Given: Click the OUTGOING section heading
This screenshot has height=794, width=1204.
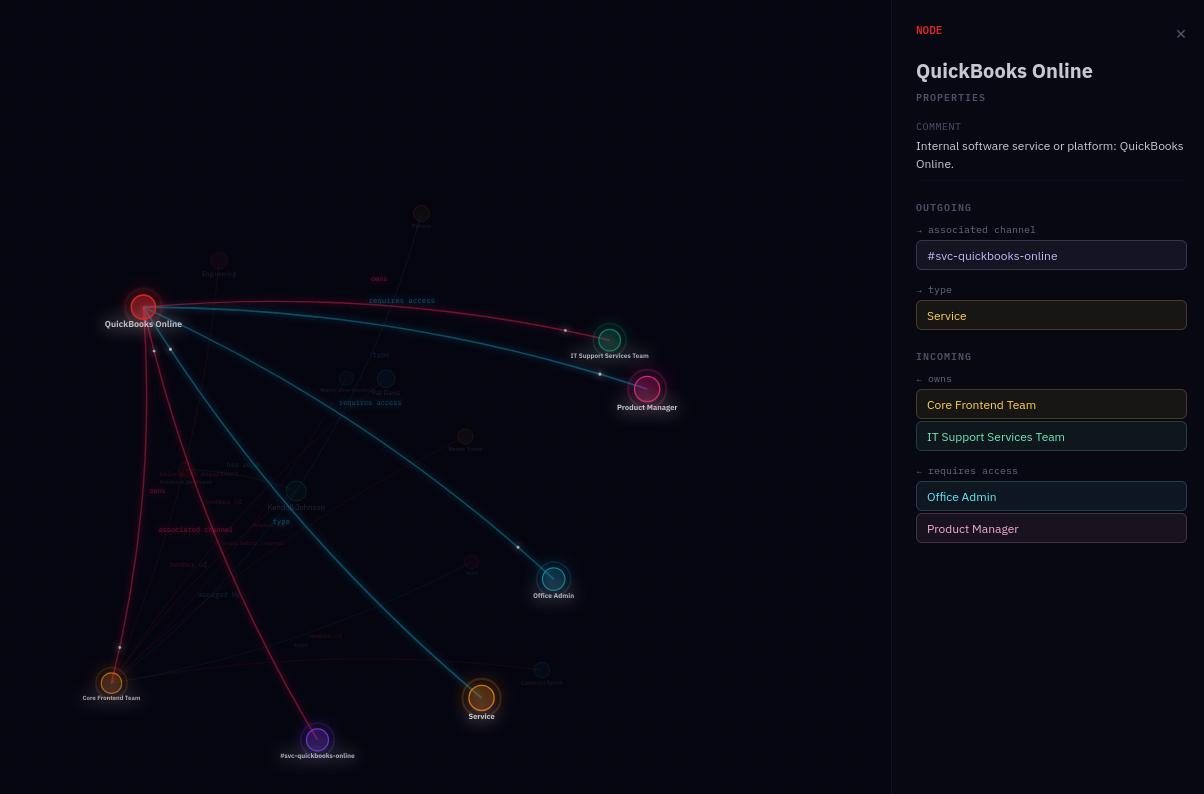Looking at the screenshot, I should click(944, 208).
